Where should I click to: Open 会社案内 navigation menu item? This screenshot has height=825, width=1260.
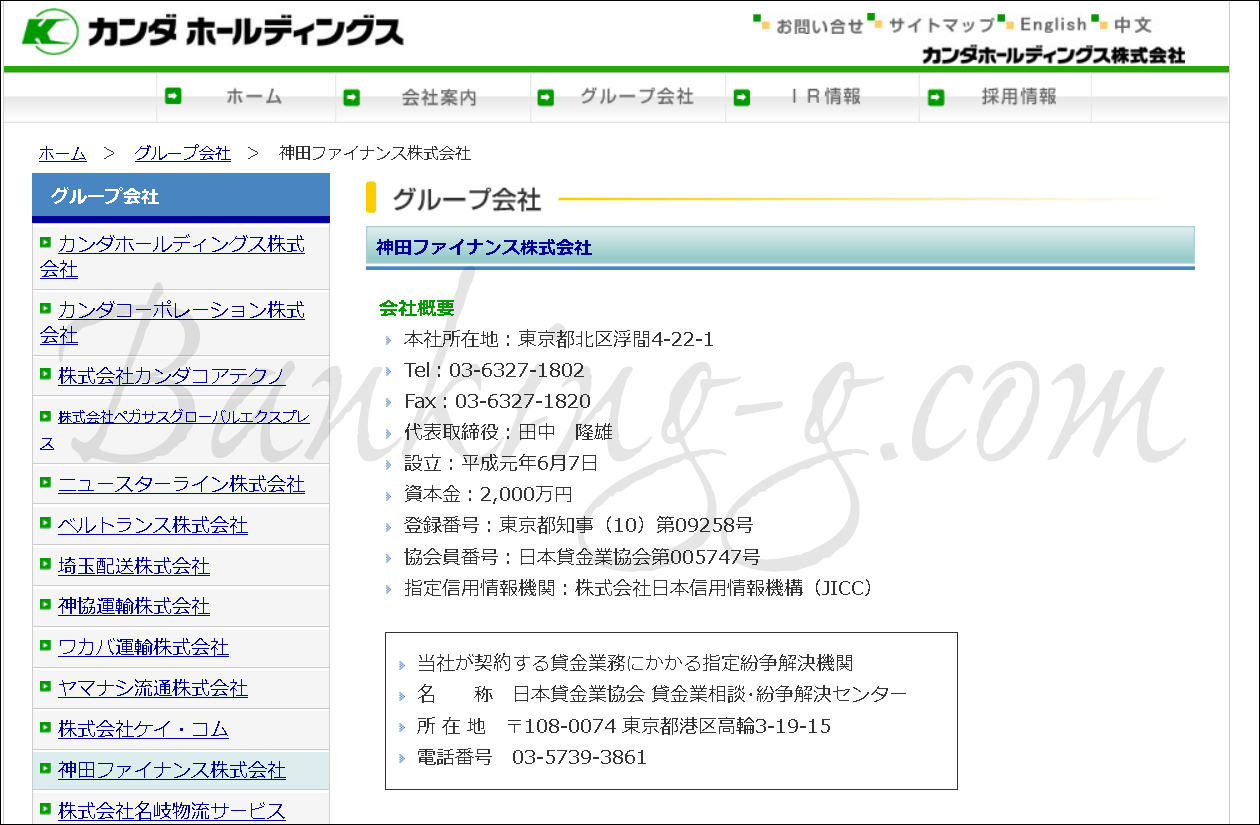439,98
